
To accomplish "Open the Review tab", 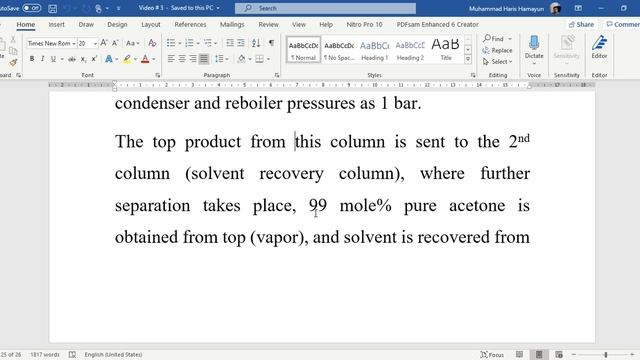I will pos(268,24).
